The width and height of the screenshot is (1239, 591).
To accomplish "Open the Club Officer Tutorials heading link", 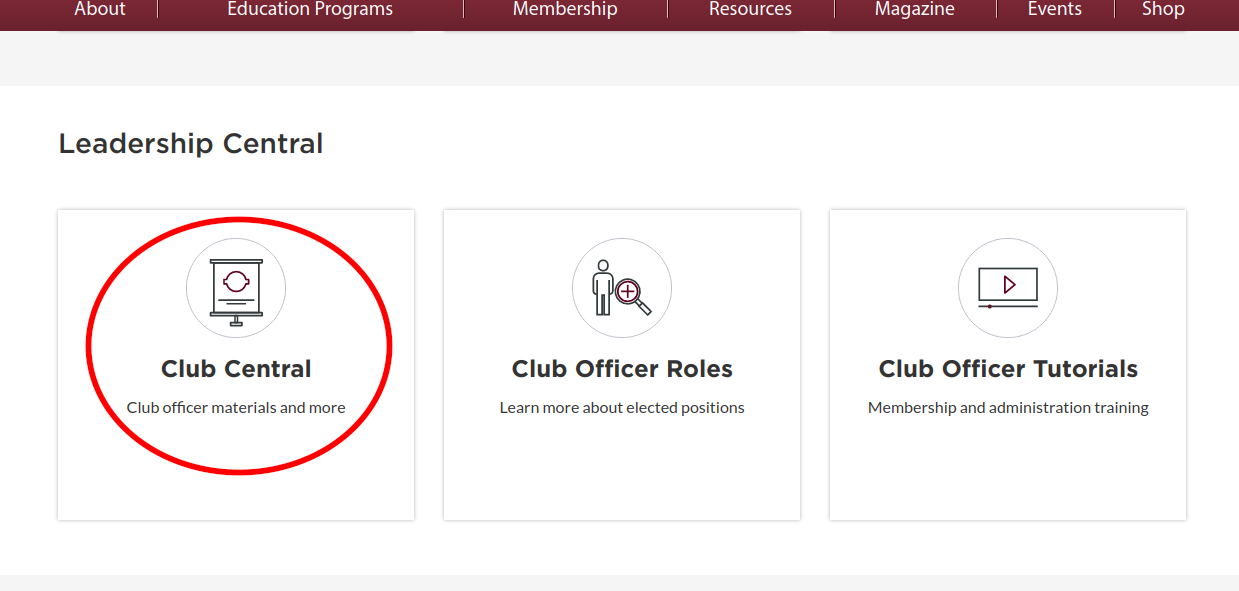I will pyautogui.click(x=1008, y=369).
